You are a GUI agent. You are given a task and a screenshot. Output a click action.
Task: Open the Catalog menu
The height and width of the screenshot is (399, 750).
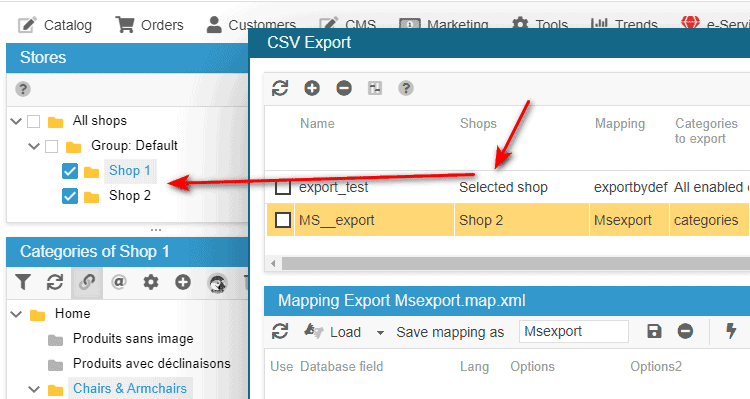(x=55, y=25)
